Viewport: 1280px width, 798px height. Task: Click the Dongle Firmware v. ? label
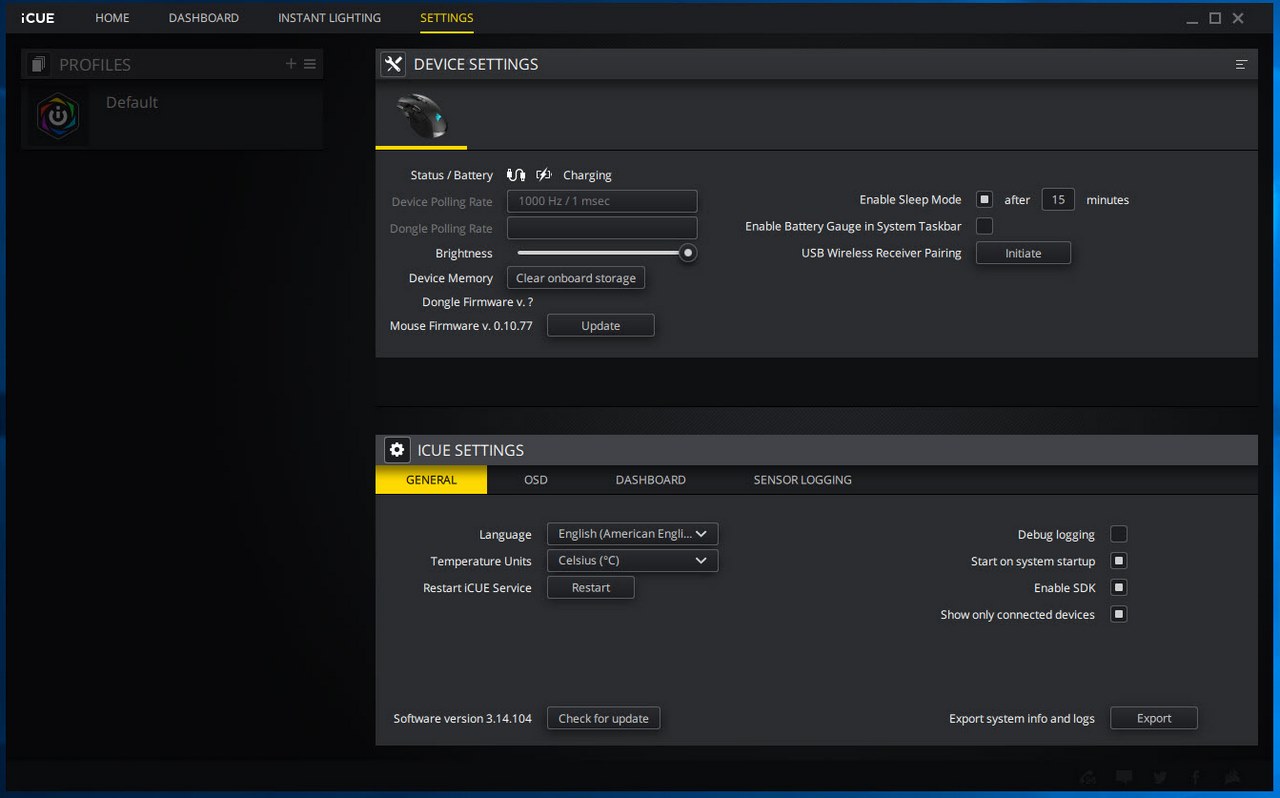click(477, 302)
